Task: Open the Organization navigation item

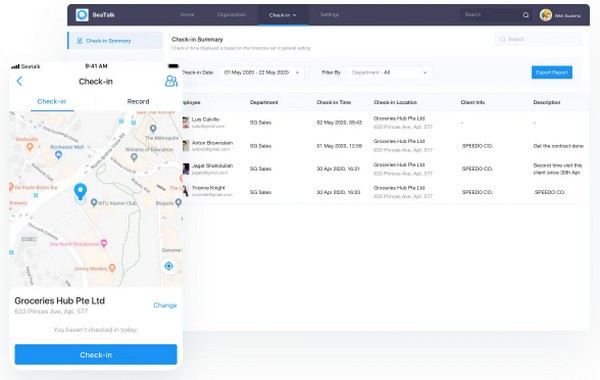Action: 232,15
